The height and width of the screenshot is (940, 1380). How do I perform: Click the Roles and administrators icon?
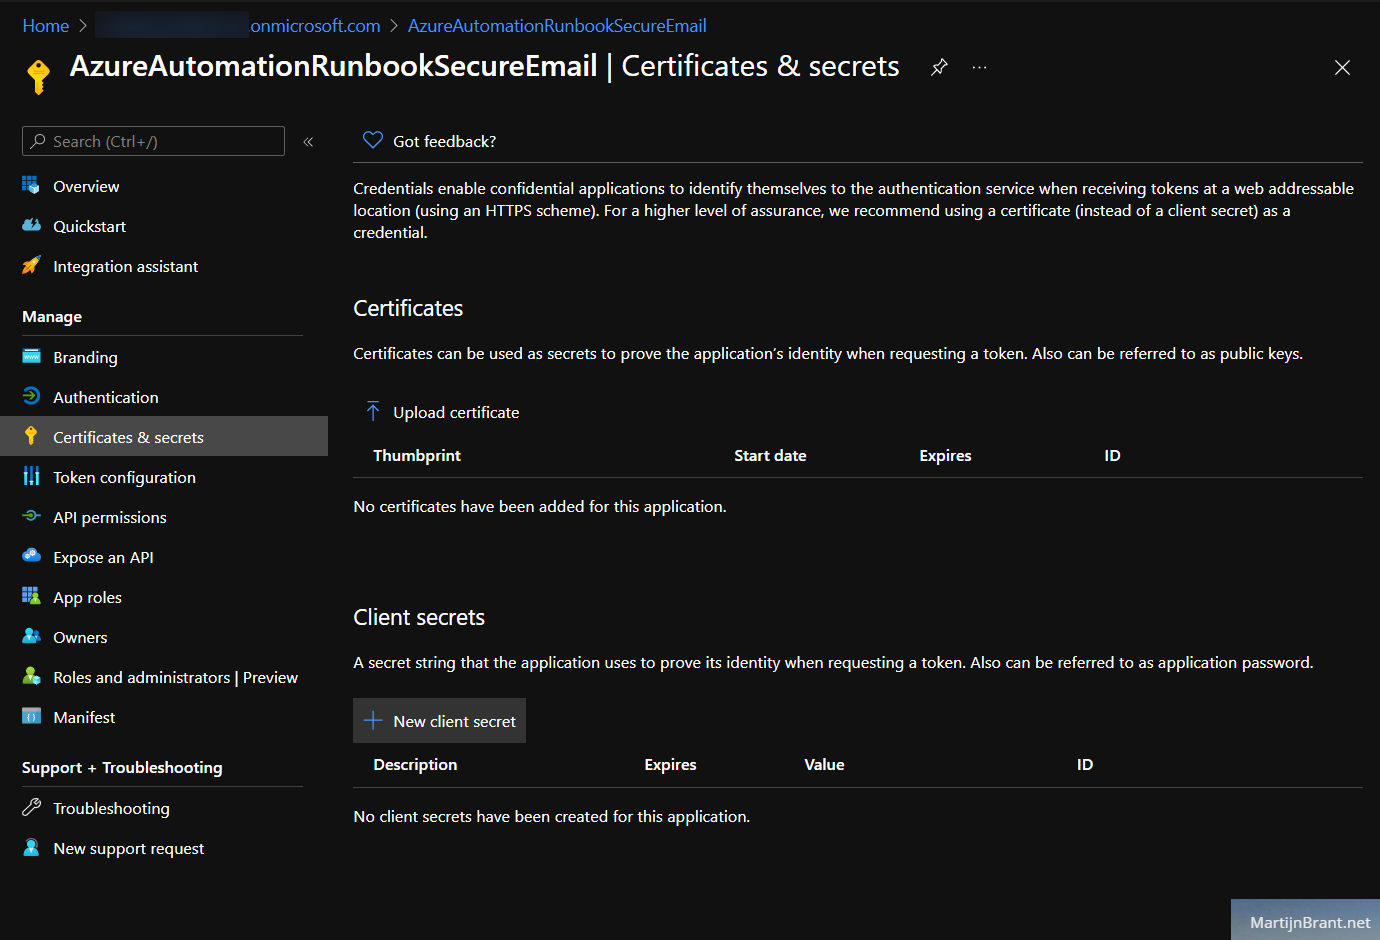pyautogui.click(x=31, y=677)
